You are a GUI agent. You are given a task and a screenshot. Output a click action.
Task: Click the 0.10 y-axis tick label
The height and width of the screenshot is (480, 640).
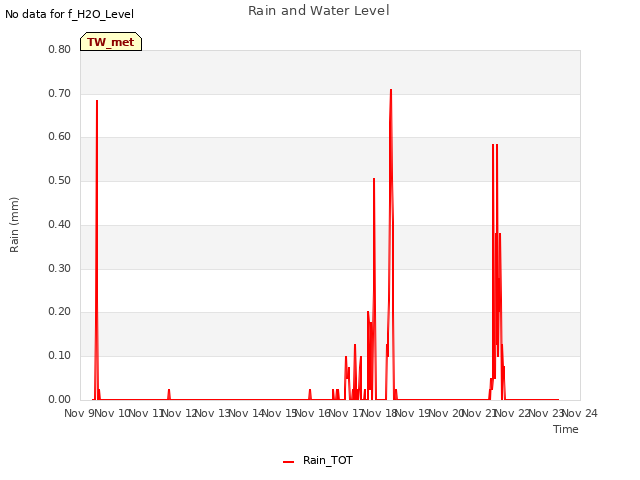pyautogui.click(x=60, y=356)
